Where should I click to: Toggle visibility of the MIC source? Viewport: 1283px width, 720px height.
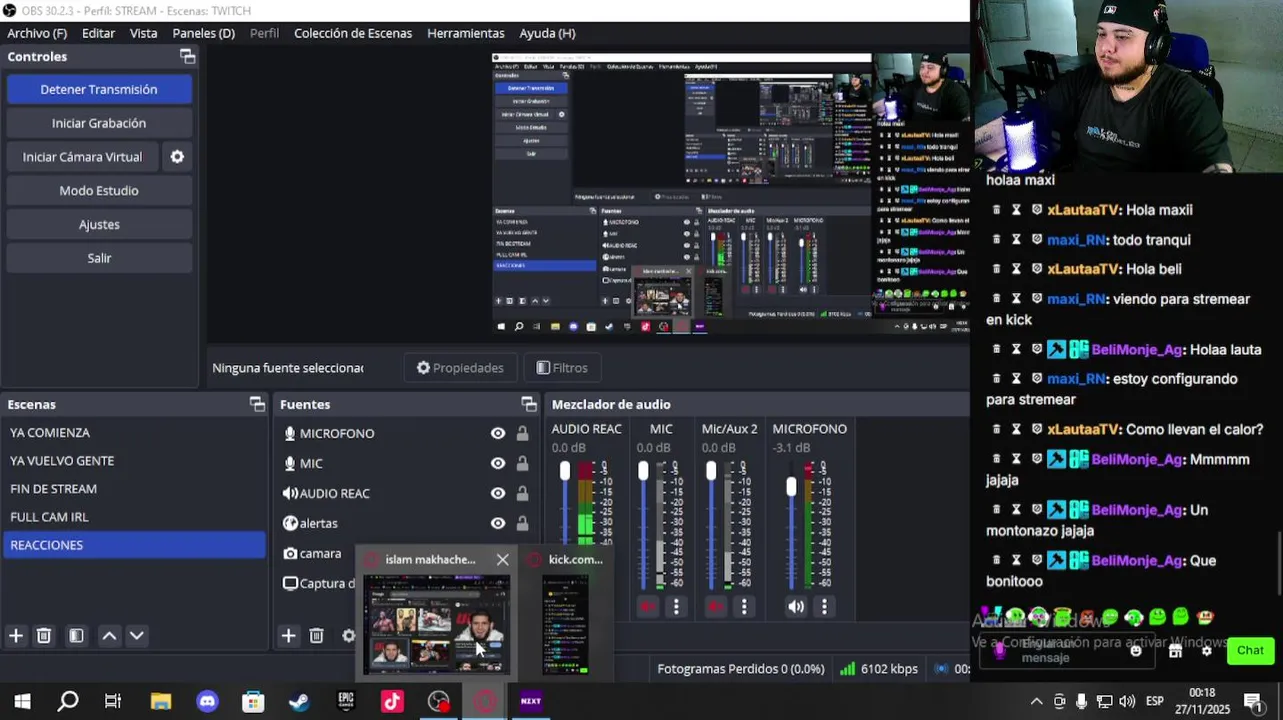(498, 463)
